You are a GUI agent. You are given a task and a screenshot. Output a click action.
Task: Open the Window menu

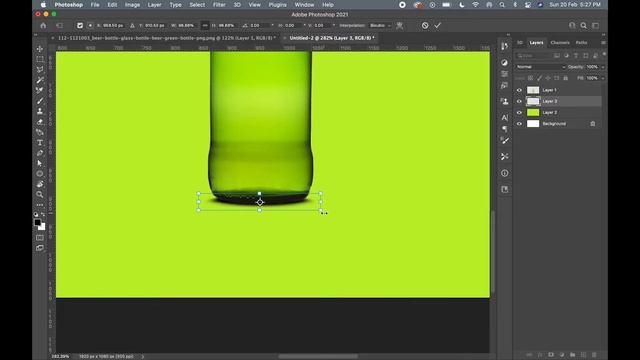304,5
